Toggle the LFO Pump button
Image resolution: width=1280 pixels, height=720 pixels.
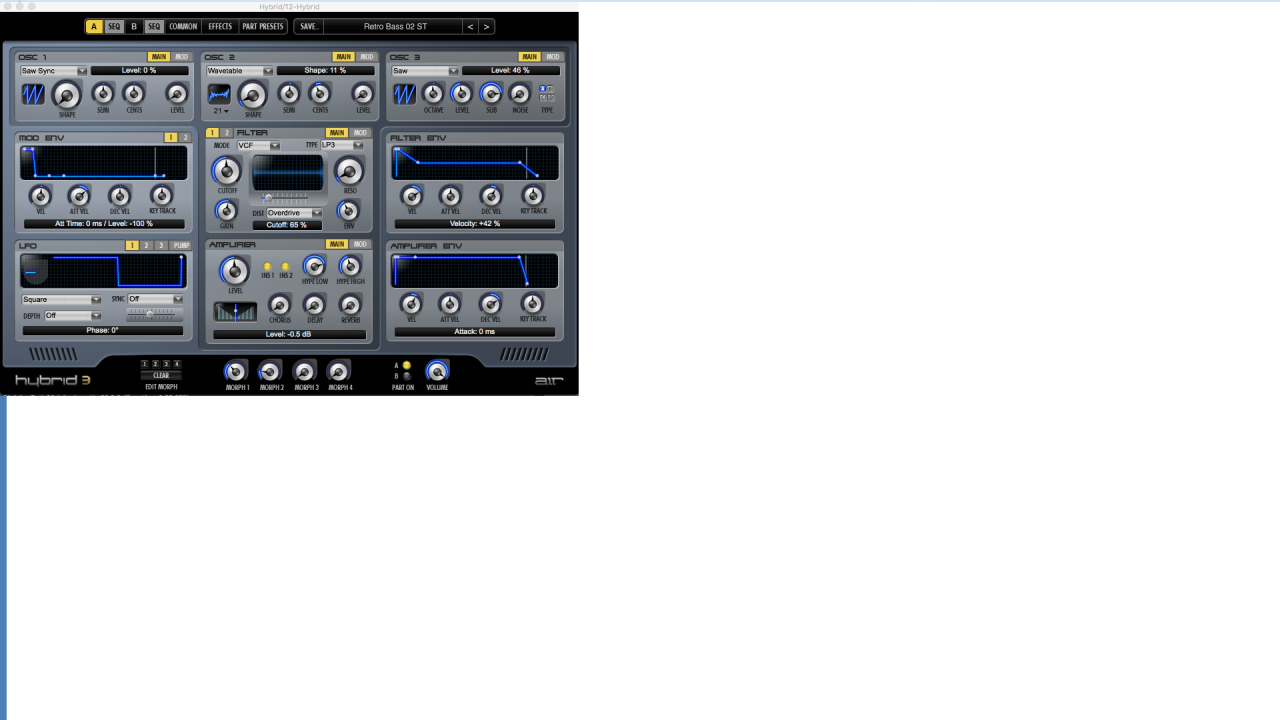pos(180,245)
